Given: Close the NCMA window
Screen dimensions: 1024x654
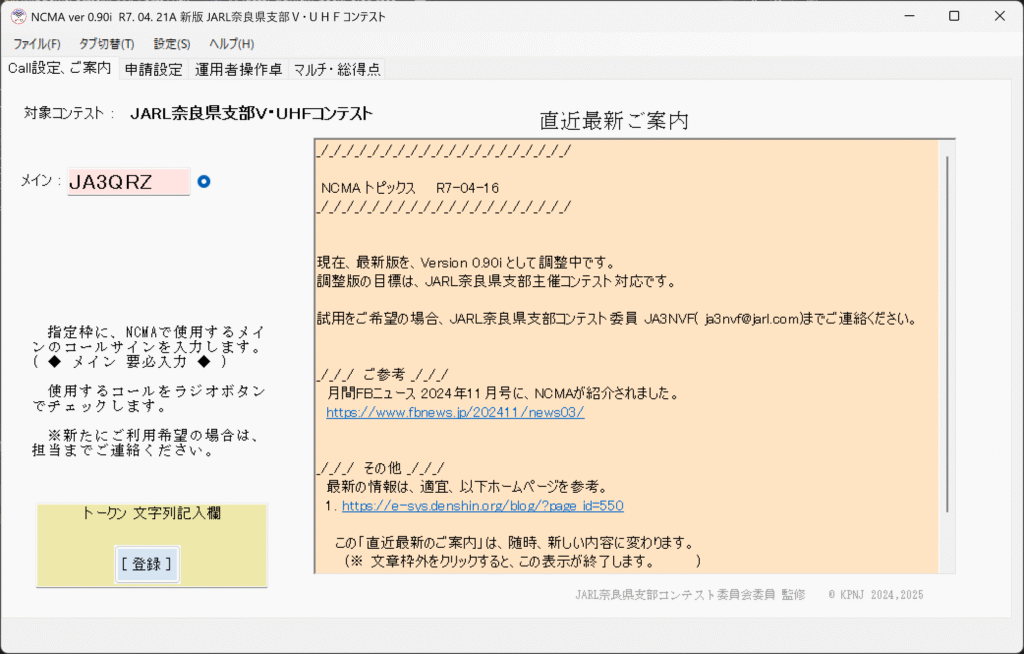Looking at the screenshot, I should click(x=1000, y=16).
